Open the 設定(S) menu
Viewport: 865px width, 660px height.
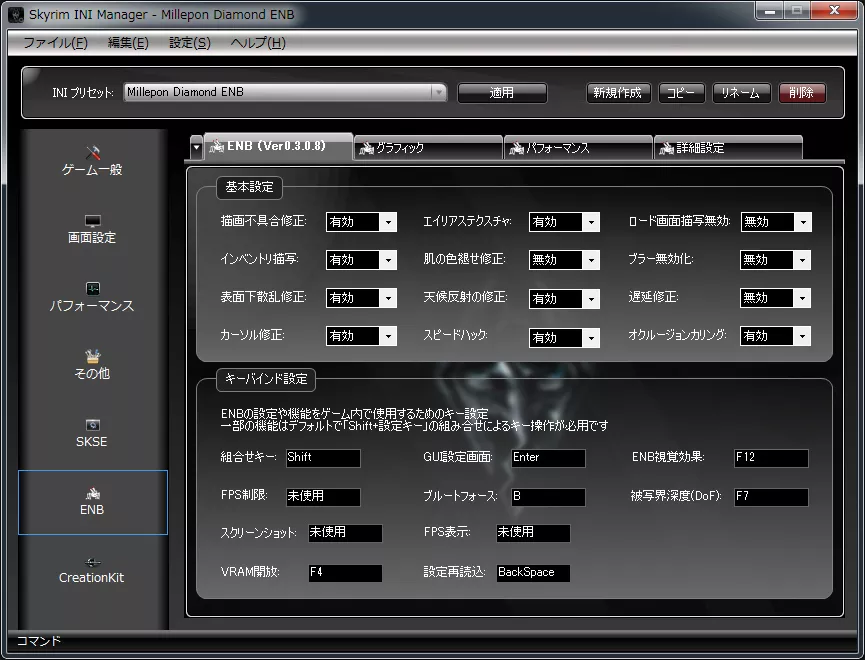tap(190, 42)
